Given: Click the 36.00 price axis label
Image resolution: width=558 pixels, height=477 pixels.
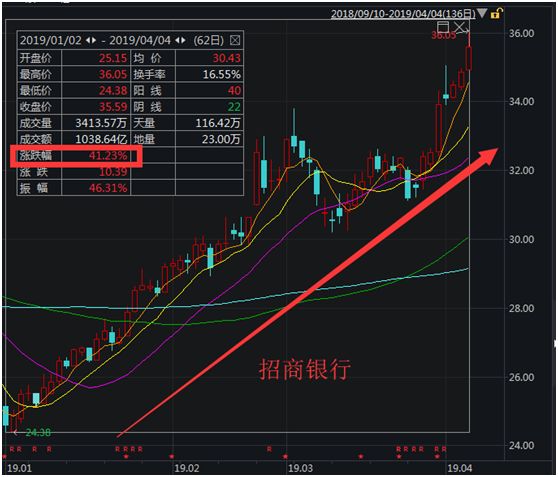Looking at the screenshot, I should point(521,33).
